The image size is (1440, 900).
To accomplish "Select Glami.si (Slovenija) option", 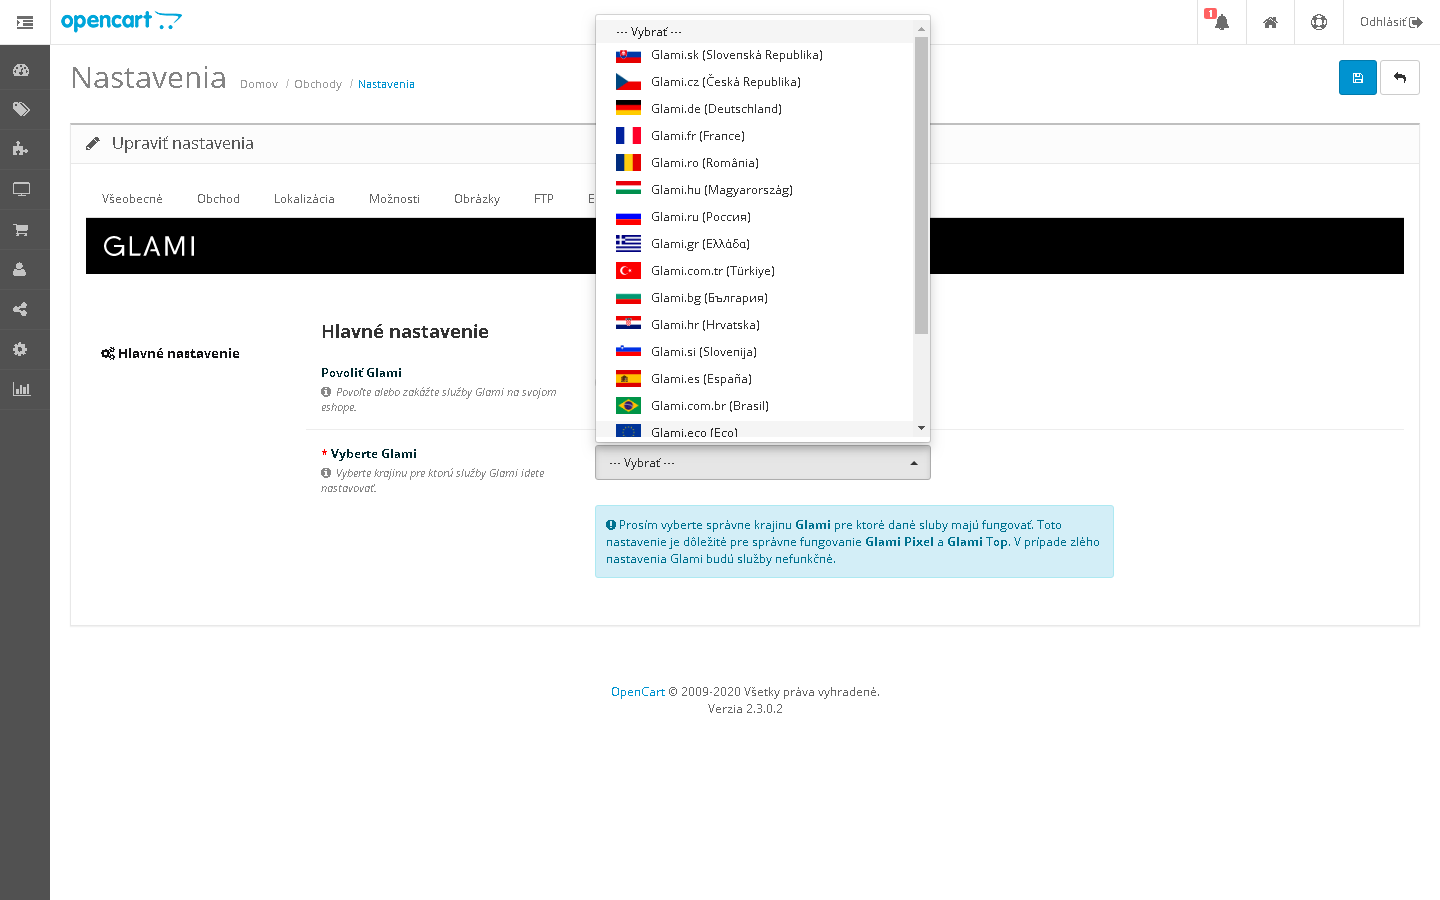I will pyautogui.click(x=755, y=352).
